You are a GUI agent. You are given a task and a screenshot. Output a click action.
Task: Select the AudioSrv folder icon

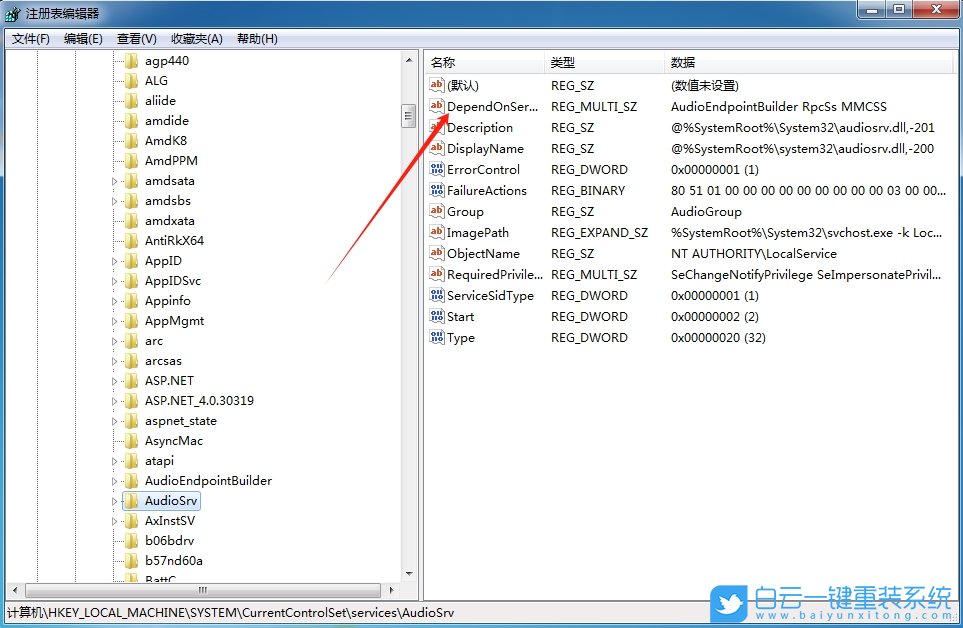pyautogui.click(x=133, y=500)
